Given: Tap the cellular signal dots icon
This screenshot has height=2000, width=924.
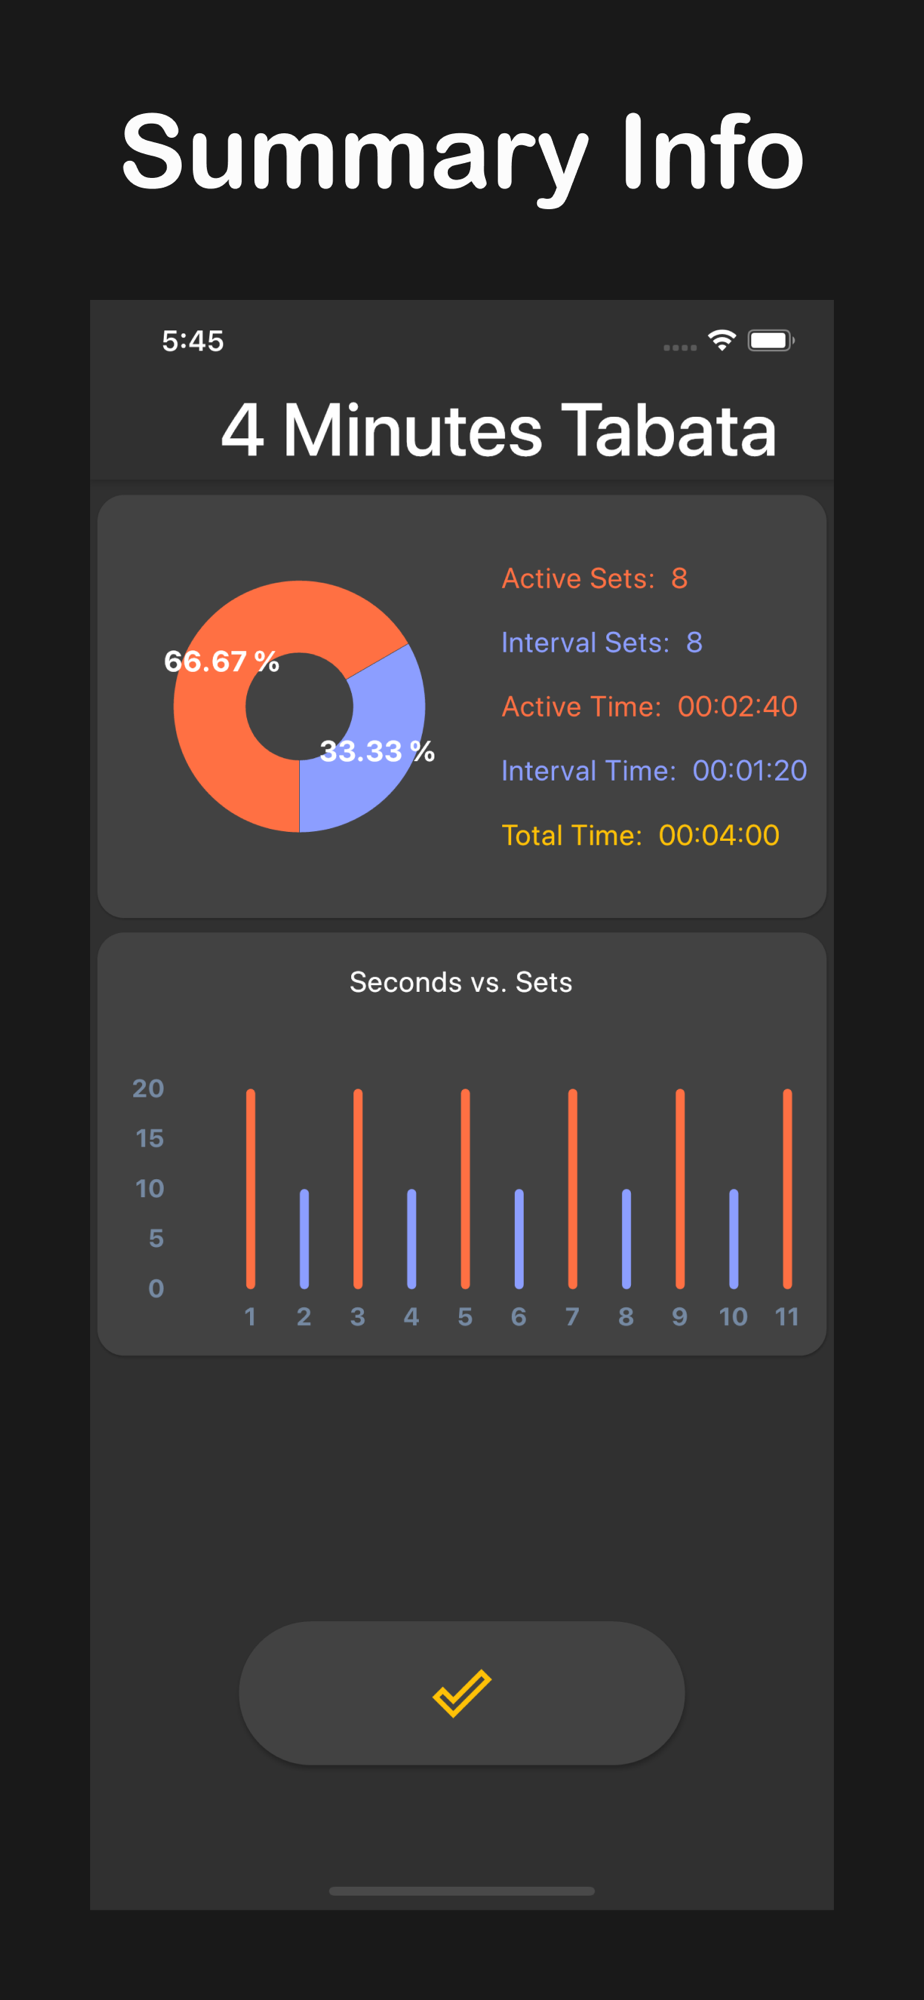Looking at the screenshot, I should [680, 347].
